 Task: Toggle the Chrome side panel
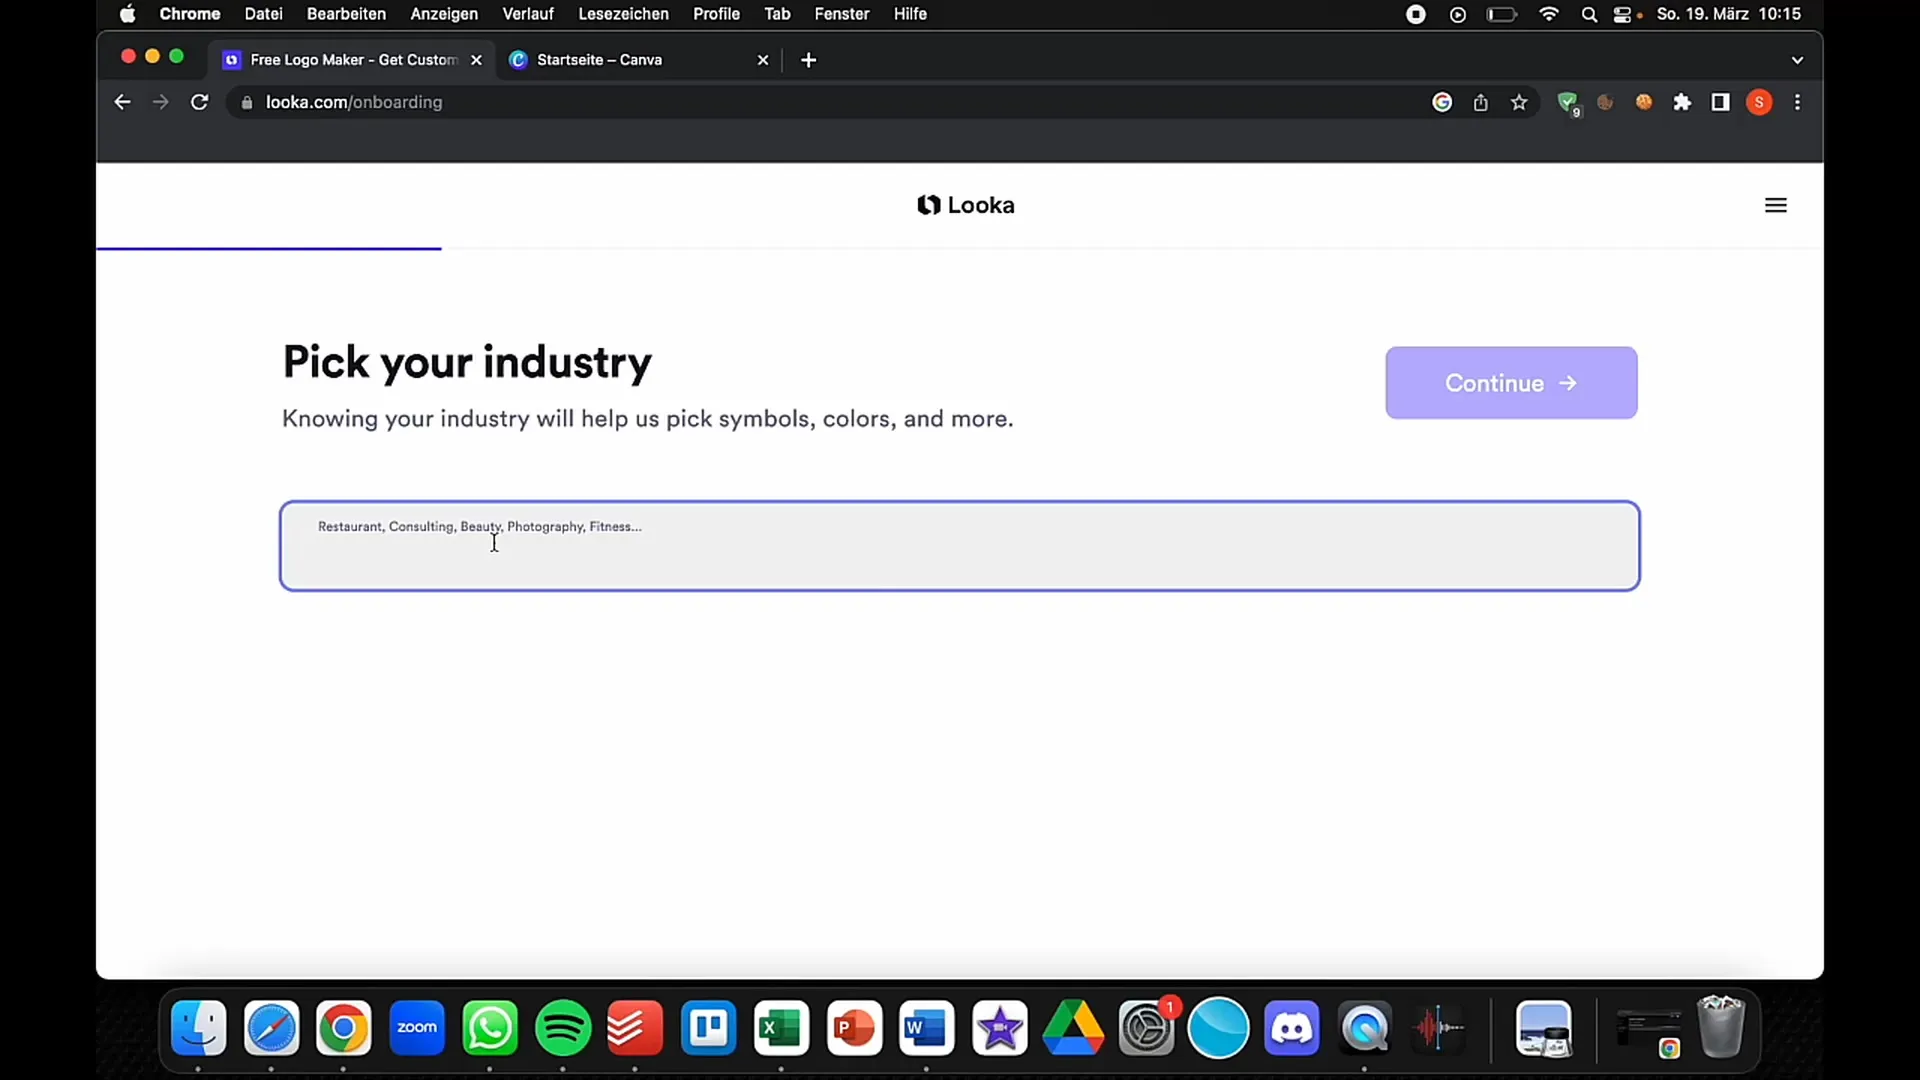click(1720, 102)
